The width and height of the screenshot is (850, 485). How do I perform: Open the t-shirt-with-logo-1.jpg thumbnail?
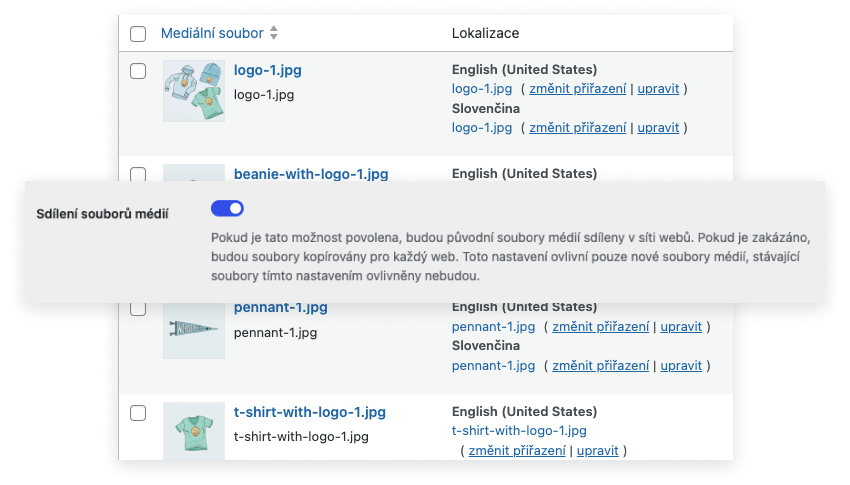click(x=194, y=431)
